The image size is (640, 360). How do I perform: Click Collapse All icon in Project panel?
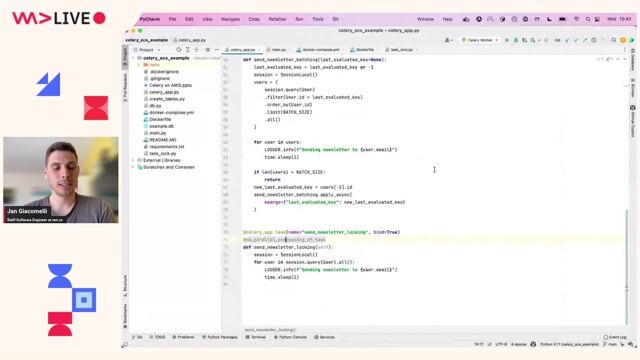[x=197, y=50]
